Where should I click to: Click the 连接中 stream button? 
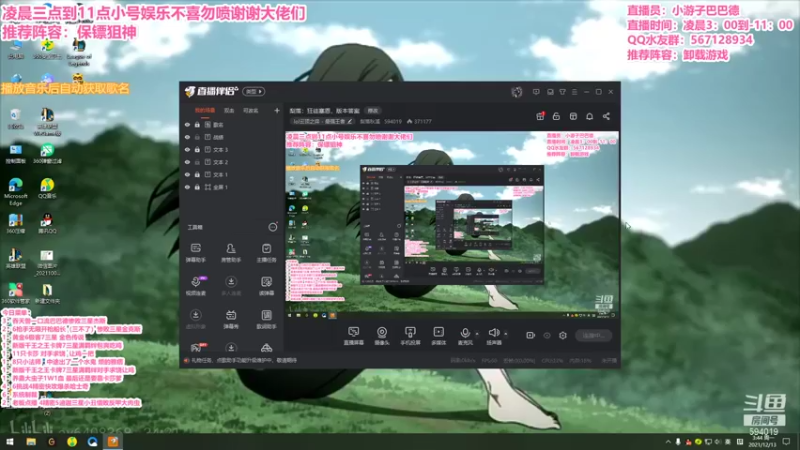(x=593, y=335)
